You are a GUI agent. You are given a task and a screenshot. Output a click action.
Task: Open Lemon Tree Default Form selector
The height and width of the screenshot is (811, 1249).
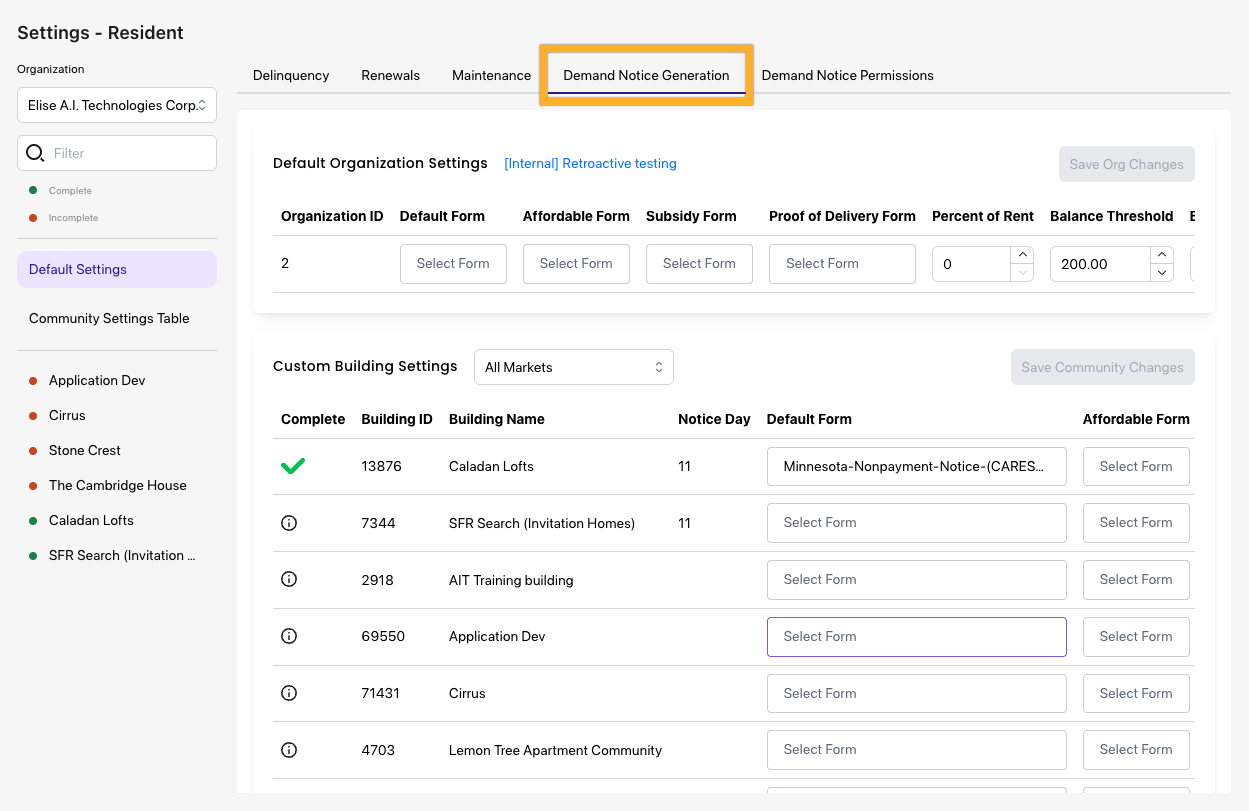click(917, 750)
